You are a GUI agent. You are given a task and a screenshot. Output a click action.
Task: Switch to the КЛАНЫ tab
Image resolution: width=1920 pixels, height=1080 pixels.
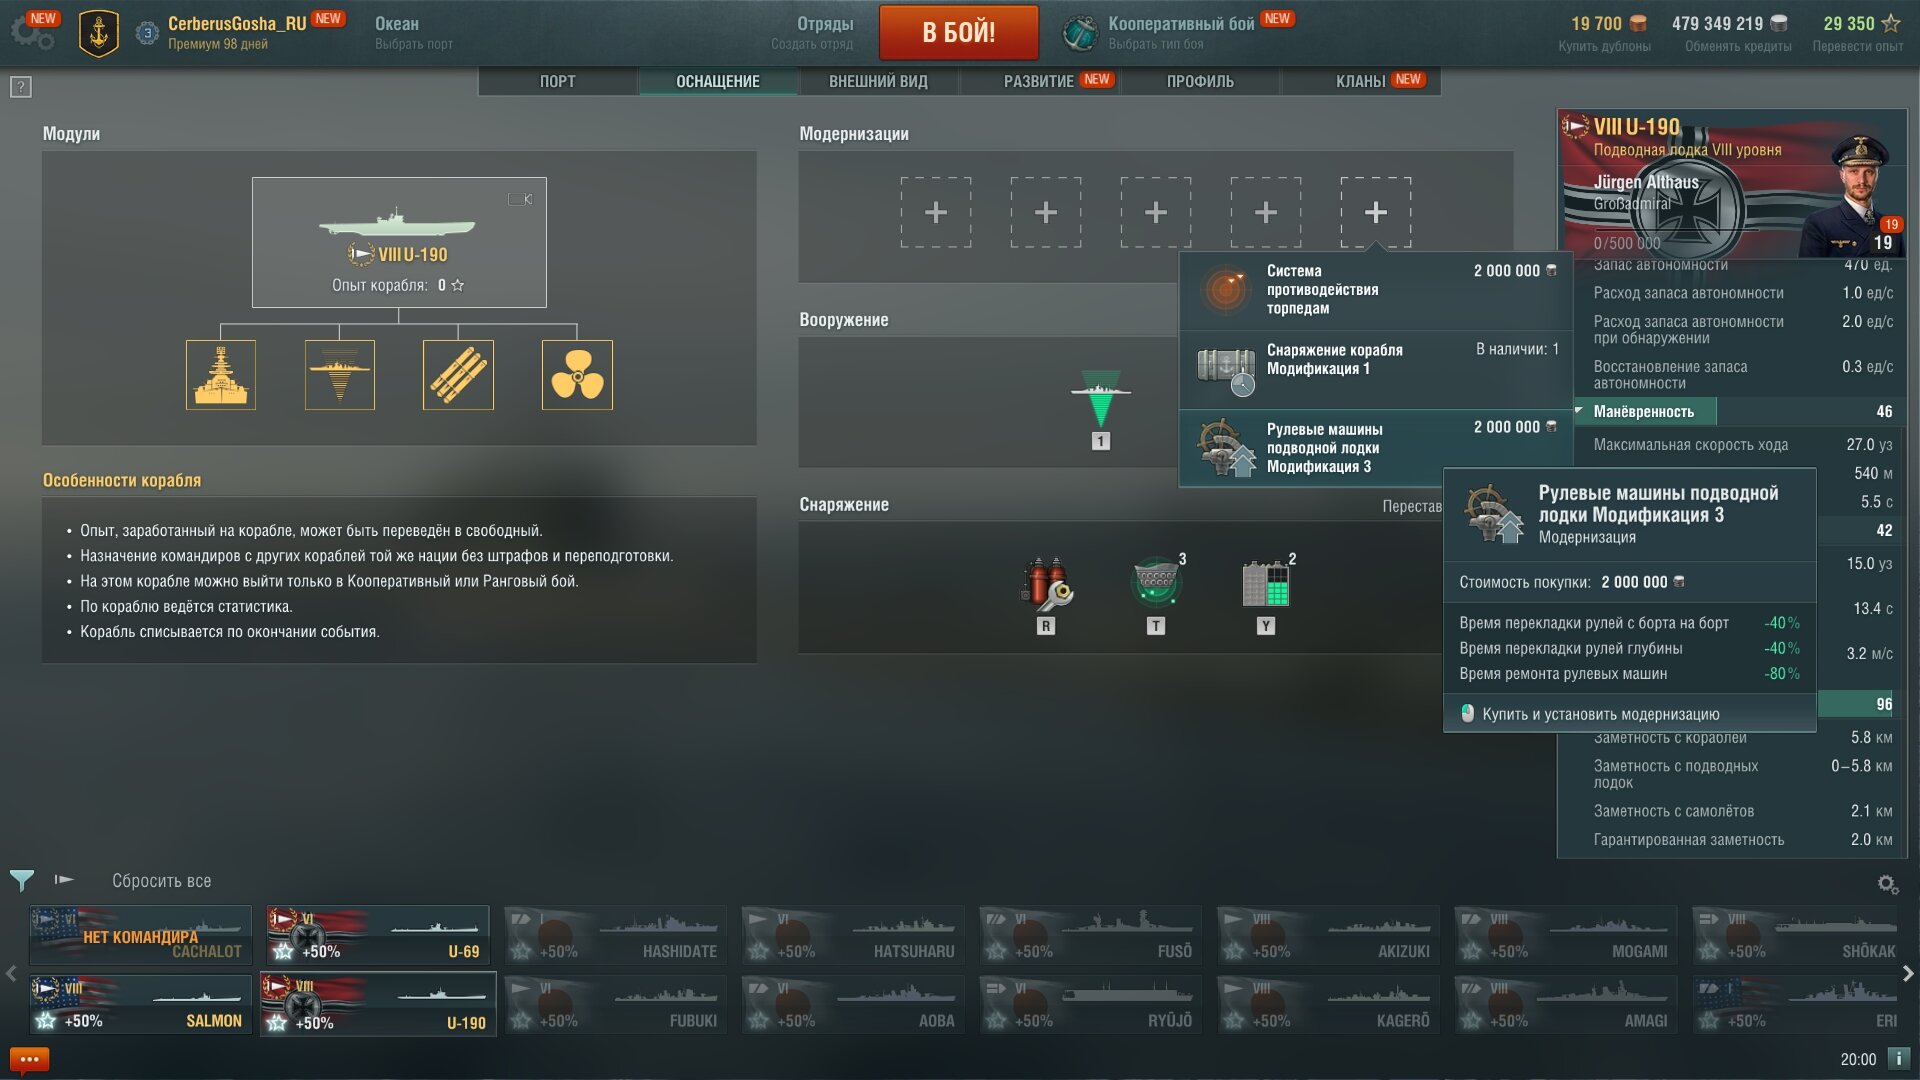click(1361, 81)
